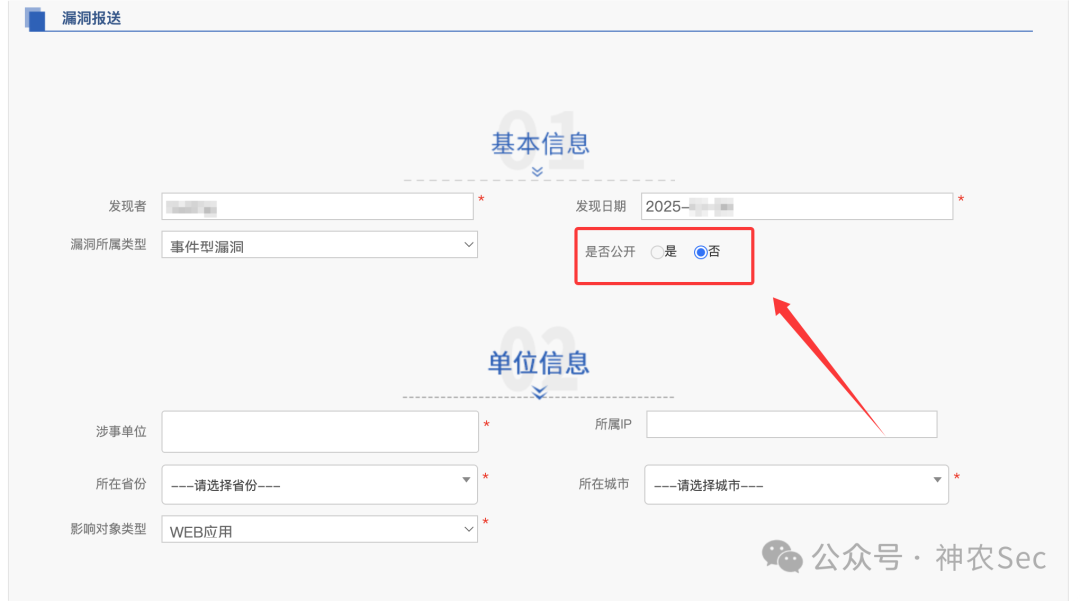Click the dropdown arrow on 漏洞所属类型 field
The height and width of the screenshot is (601, 1080).
[468, 244]
